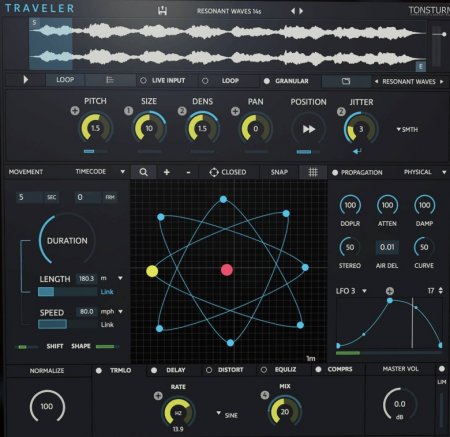Click the magnifier zoom tool
This screenshot has height=437, width=450.
point(144,172)
